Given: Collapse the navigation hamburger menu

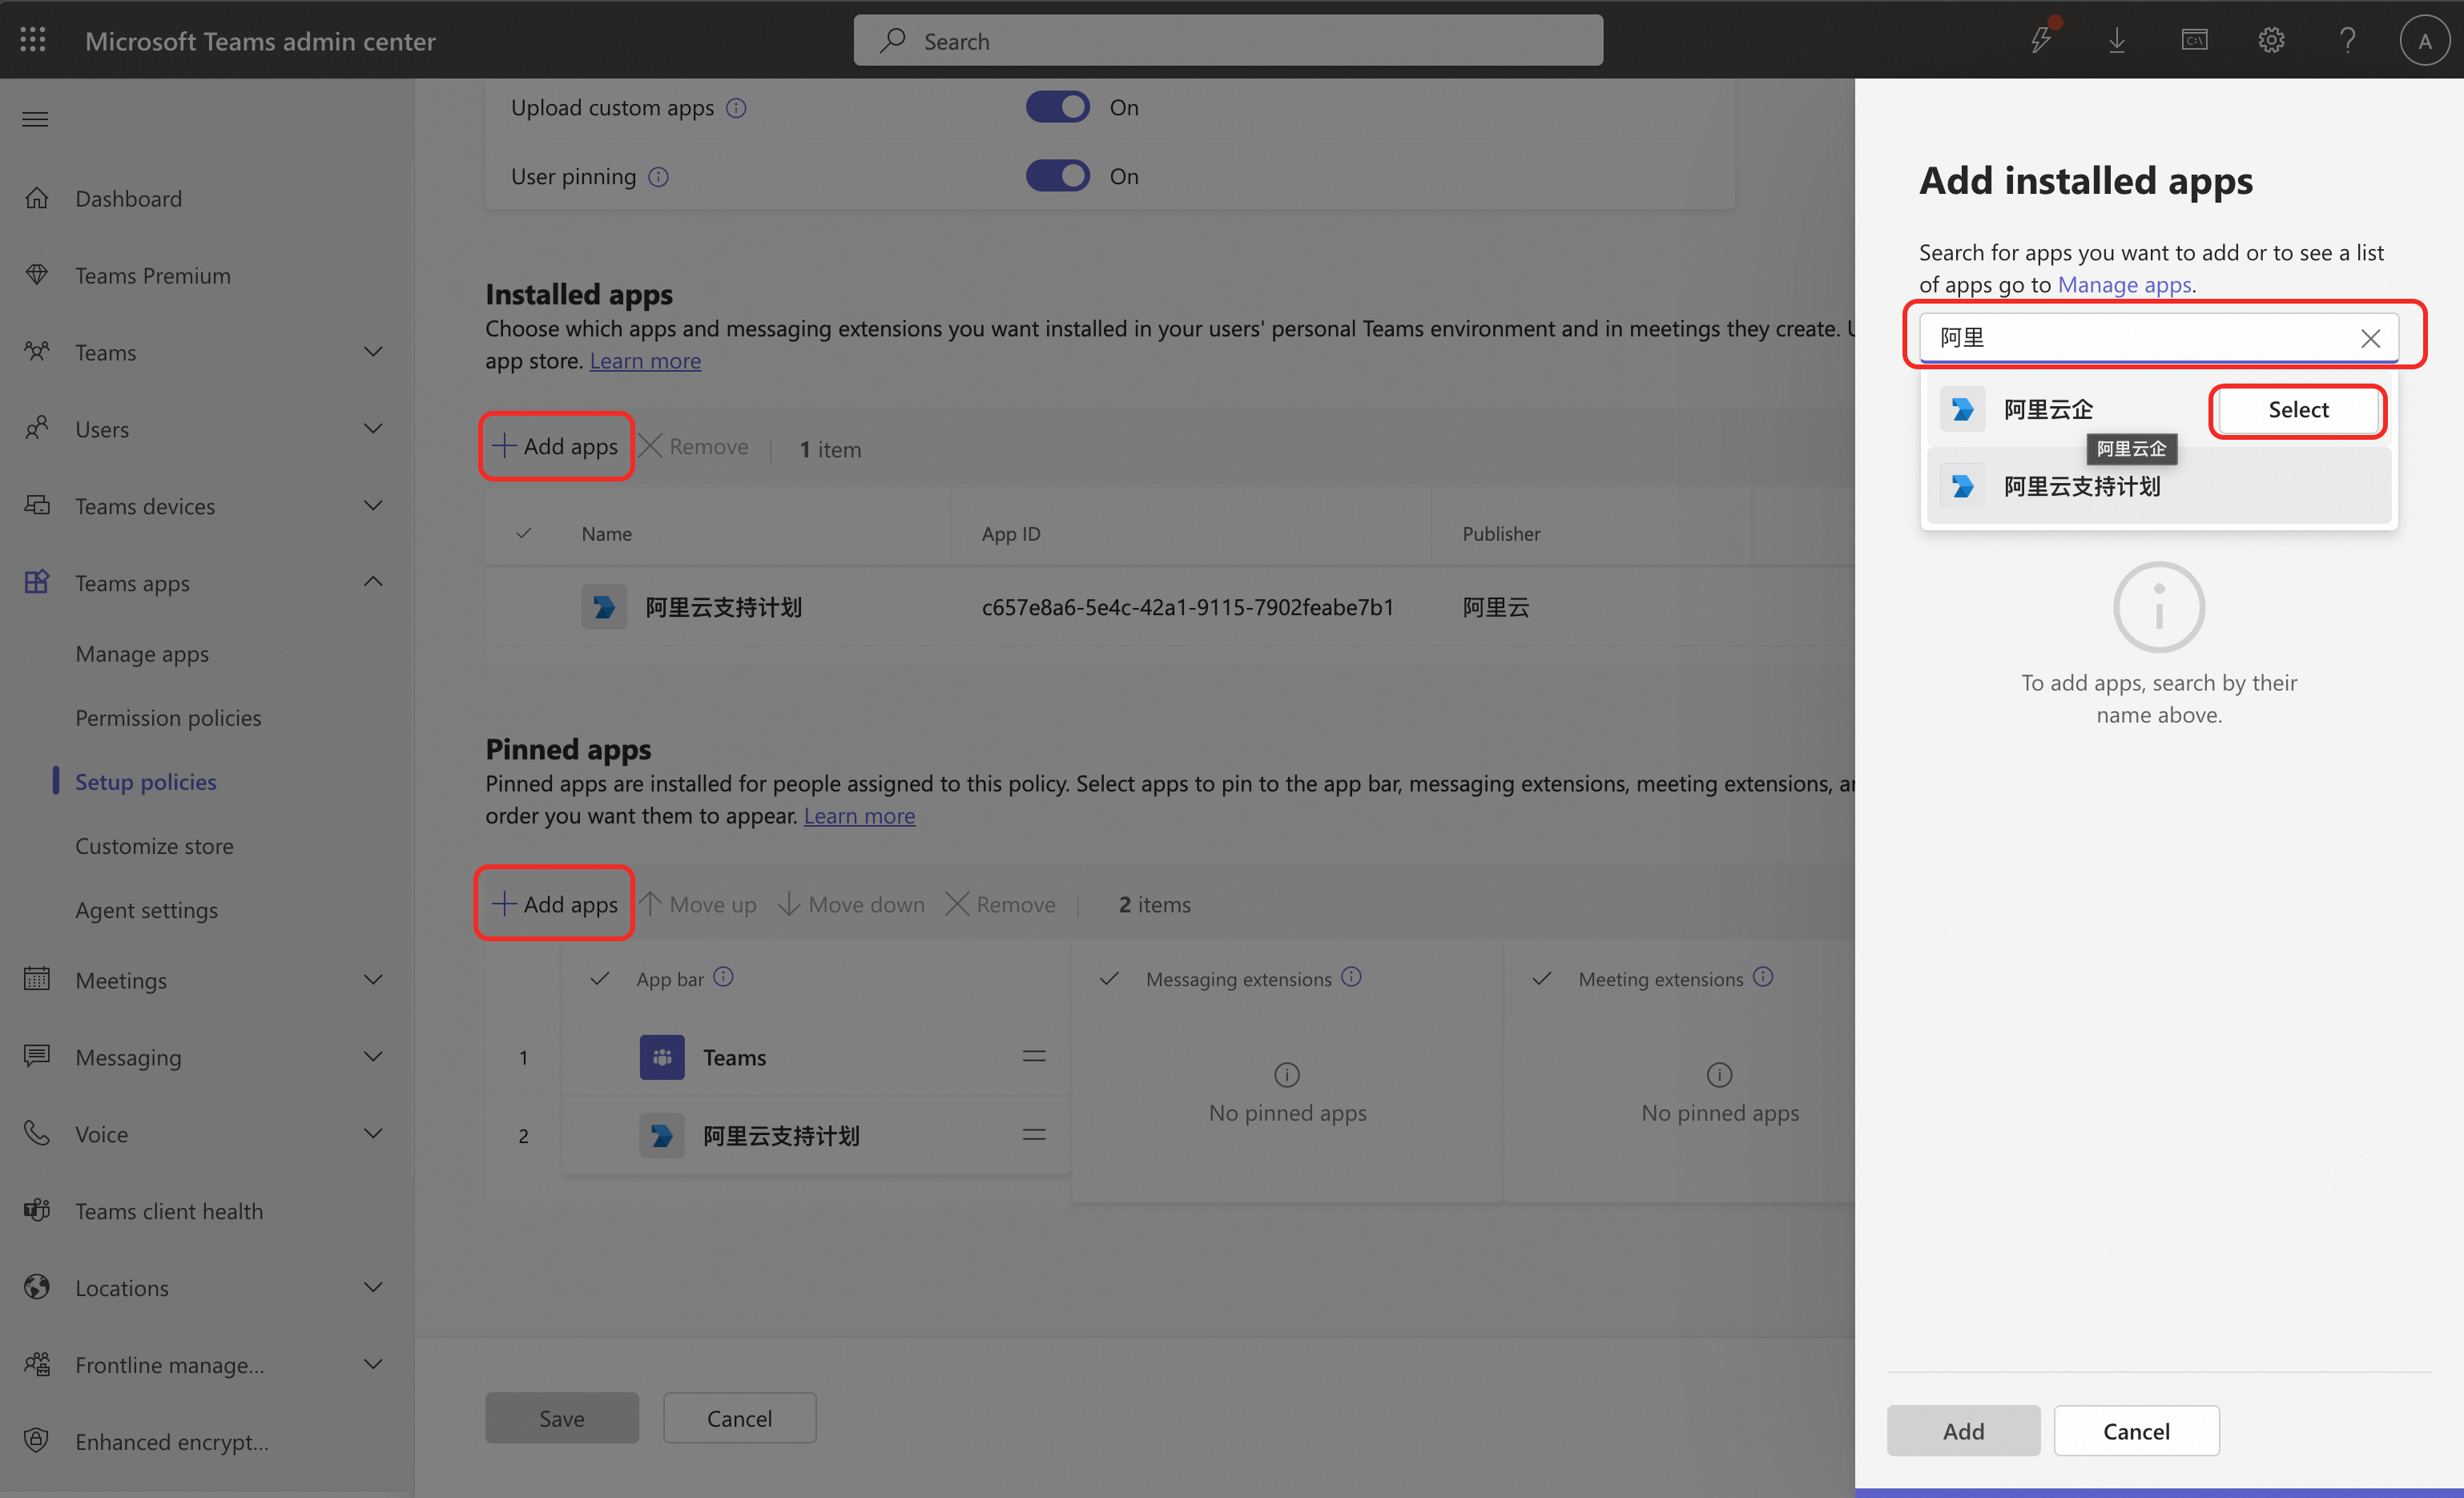Looking at the screenshot, I should pos(36,120).
